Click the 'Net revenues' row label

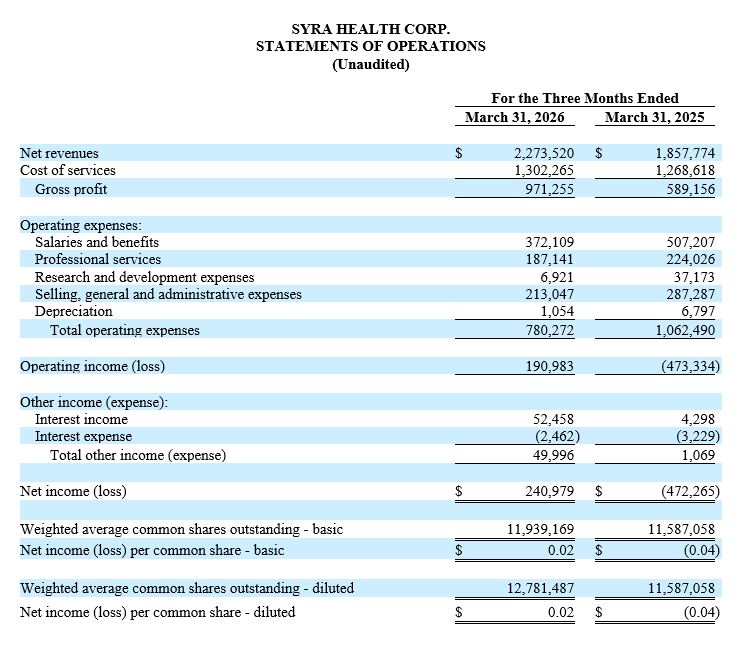pos(59,153)
